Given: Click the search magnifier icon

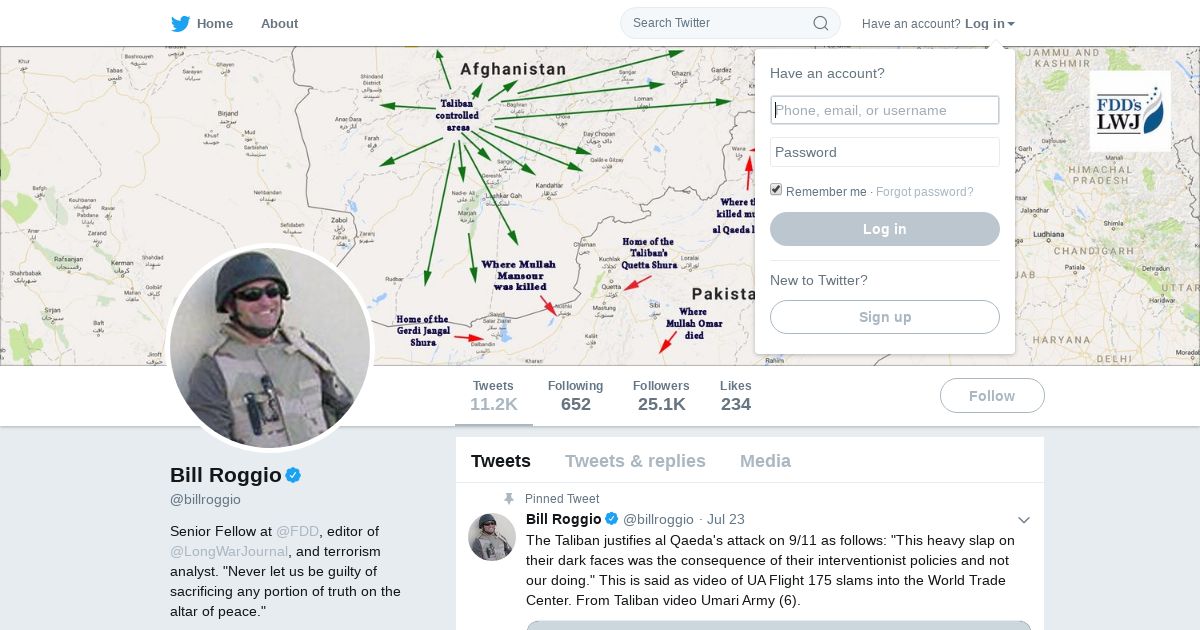Looking at the screenshot, I should click(x=820, y=23).
